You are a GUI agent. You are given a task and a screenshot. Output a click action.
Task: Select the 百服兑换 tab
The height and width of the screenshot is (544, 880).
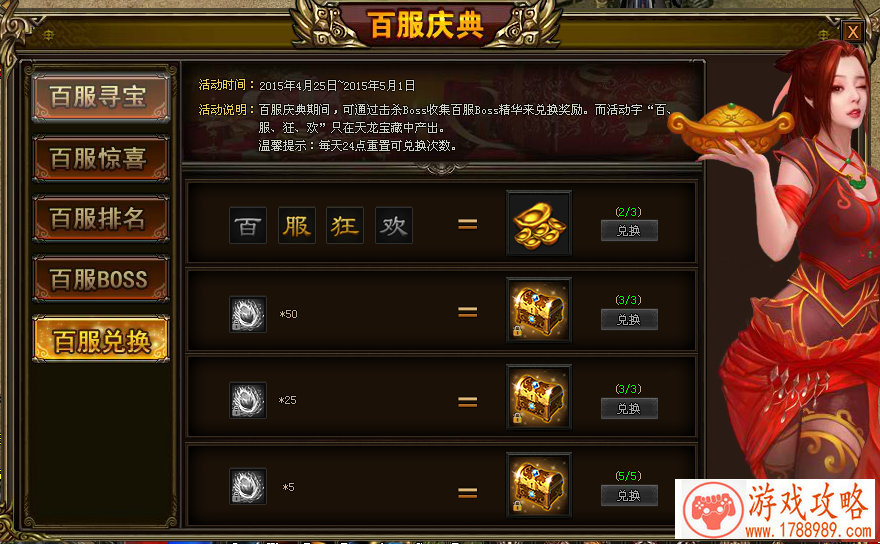click(100, 339)
